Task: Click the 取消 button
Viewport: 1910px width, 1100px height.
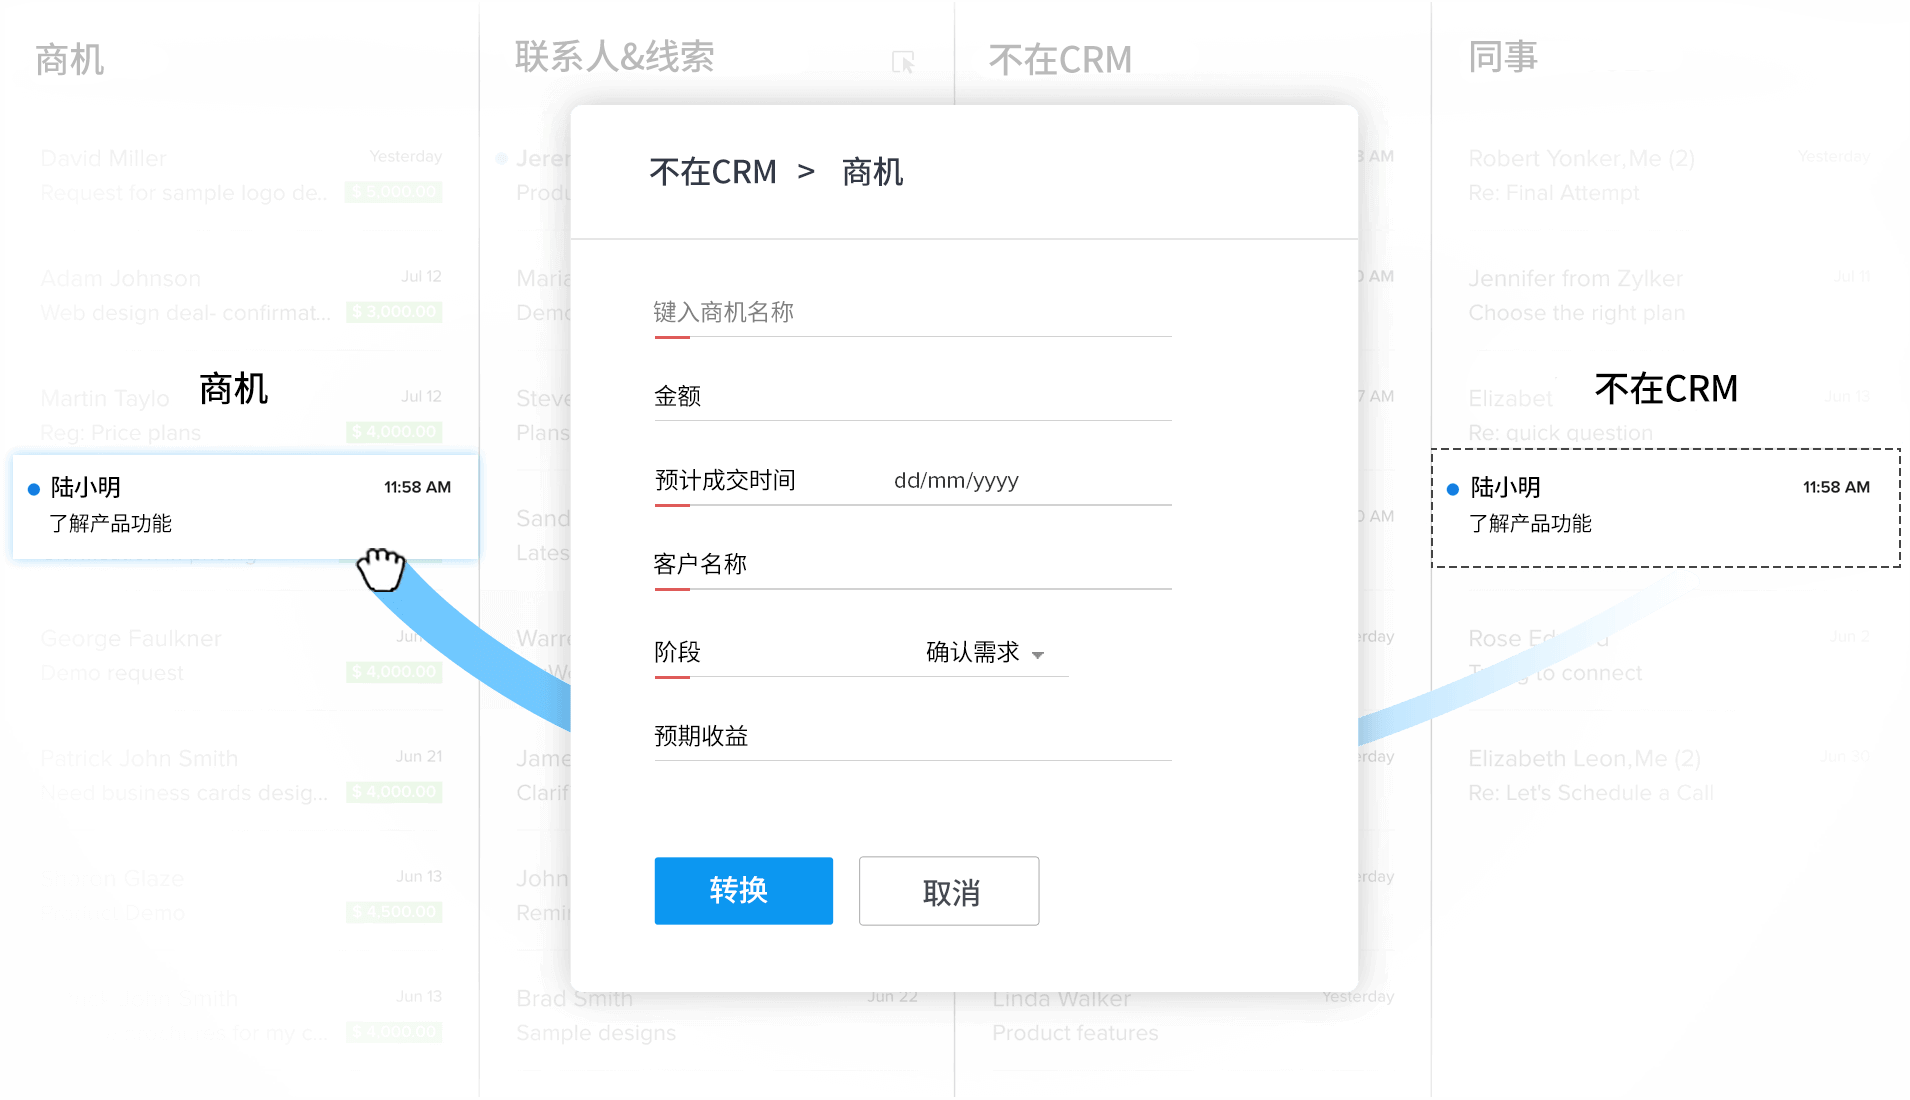Action: click(948, 891)
